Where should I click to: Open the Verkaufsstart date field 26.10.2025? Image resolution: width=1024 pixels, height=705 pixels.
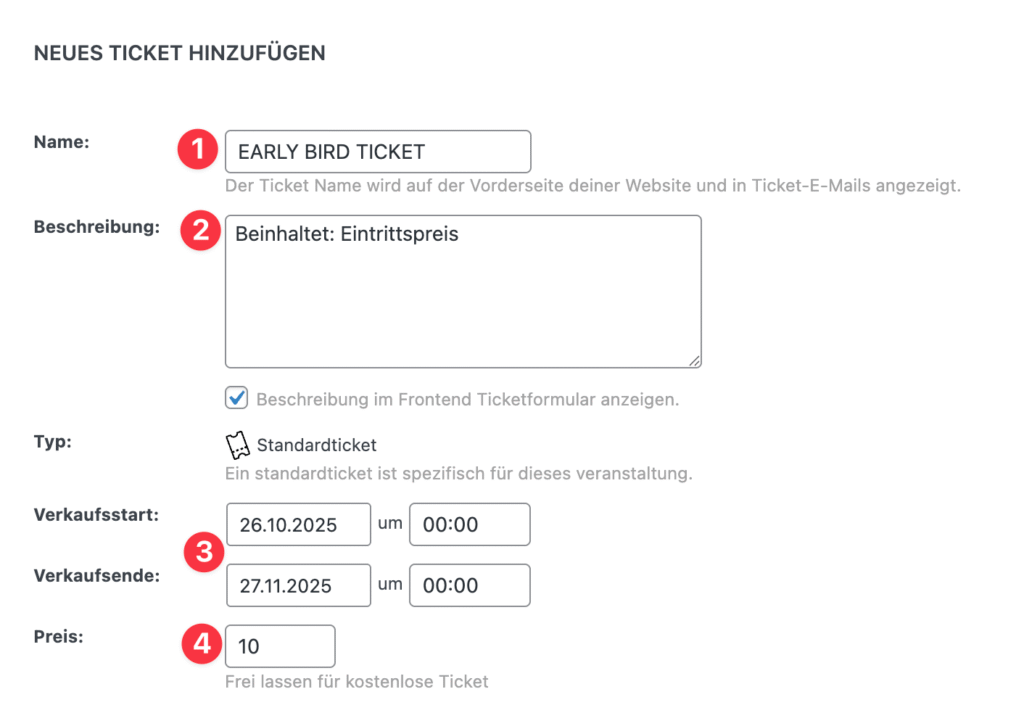click(x=298, y=524)
